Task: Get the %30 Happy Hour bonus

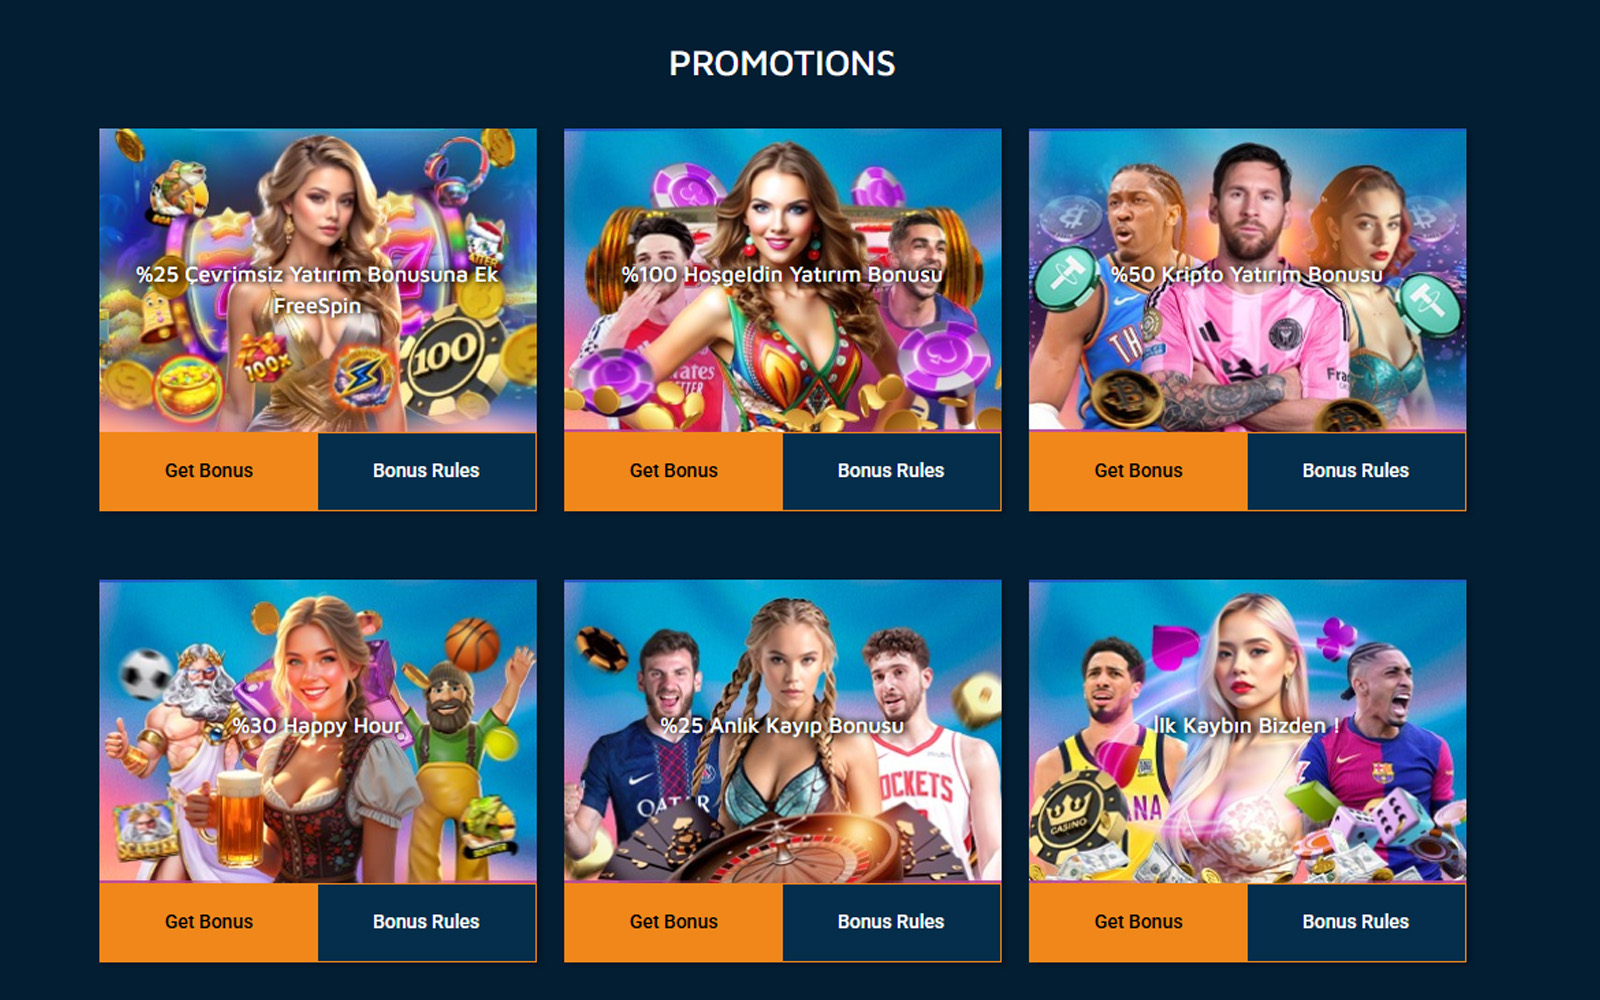Action: click(209, 922)
